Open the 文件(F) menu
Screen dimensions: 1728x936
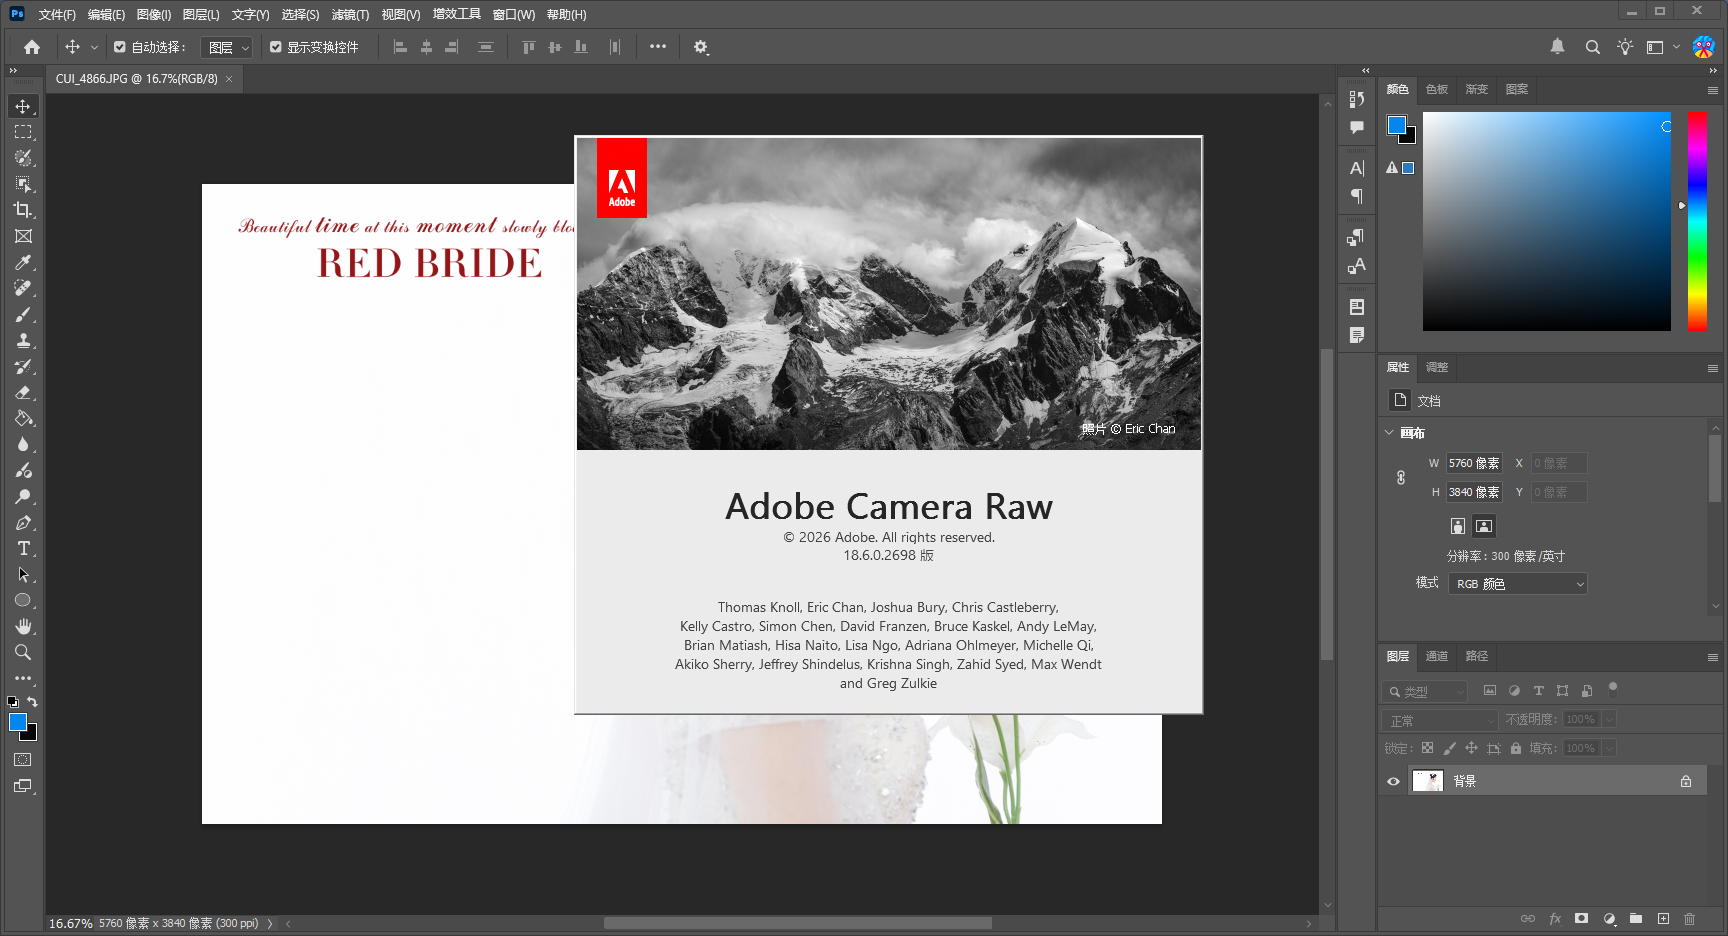(x=57, y=14)
